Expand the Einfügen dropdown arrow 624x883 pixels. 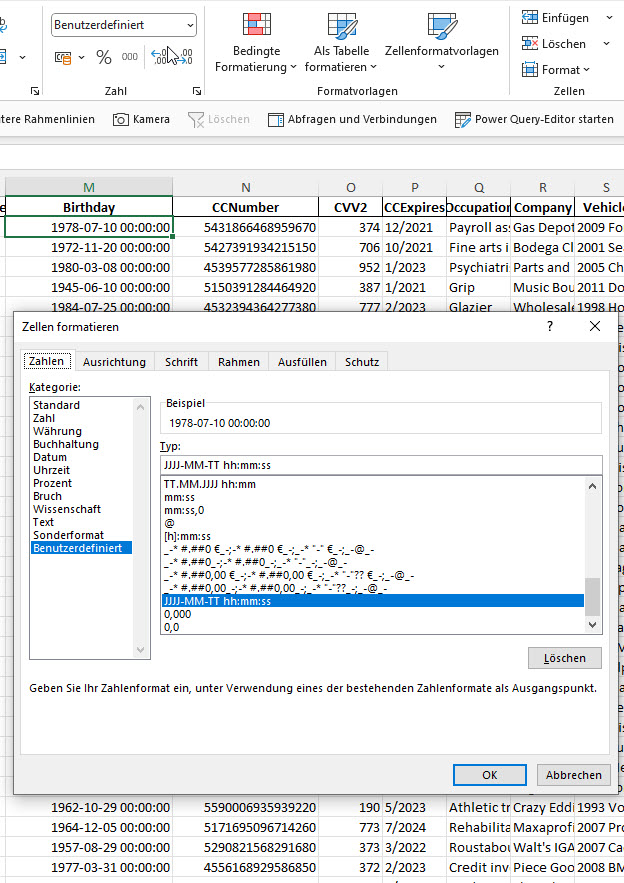[x=607, y=18]
